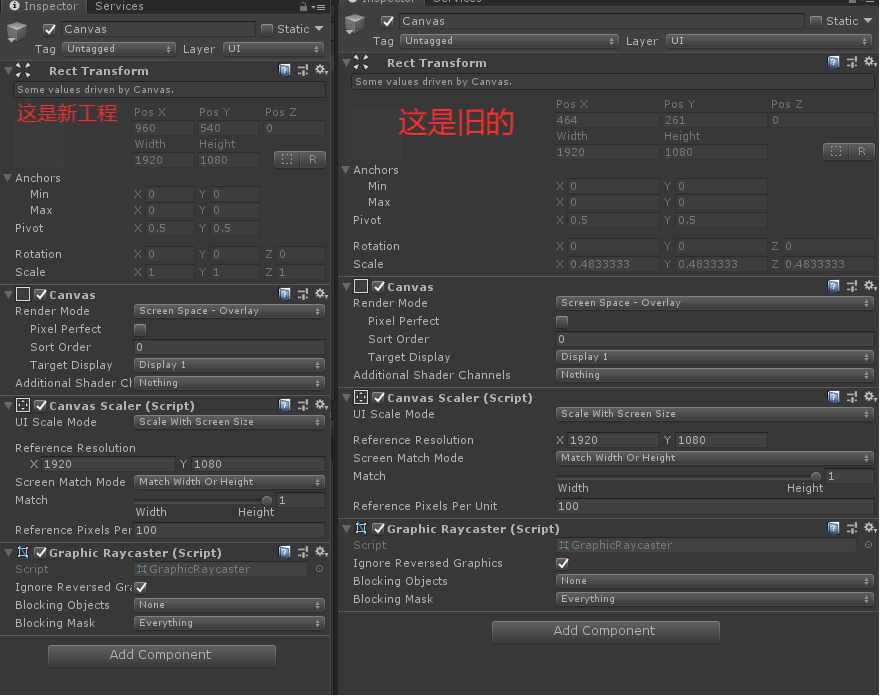Open Canvas Scaler presets in right Inspector
The image size is (880, 696).
click(x=852, y=397)
